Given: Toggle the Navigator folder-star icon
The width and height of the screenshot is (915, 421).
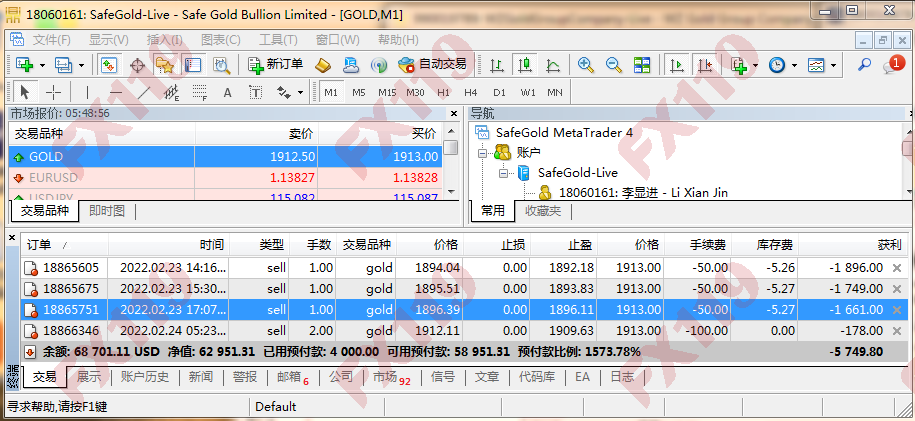Looking at the screenshot, I should (165, 65).
